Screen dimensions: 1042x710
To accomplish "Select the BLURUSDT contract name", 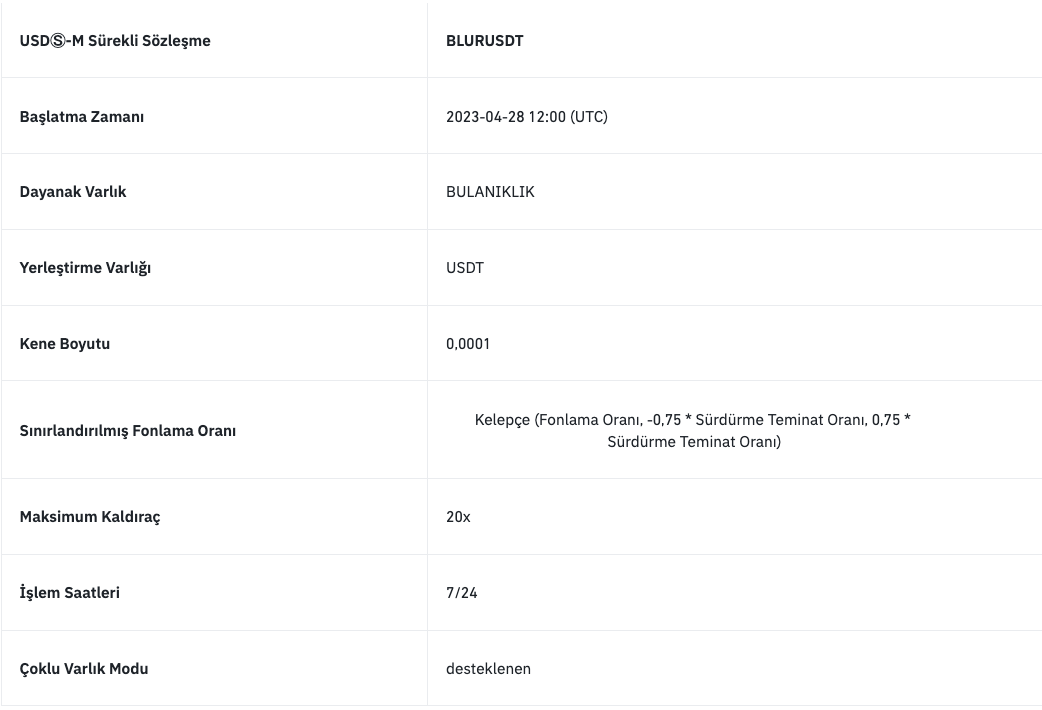I will pyautogui.click(x=484, y=41).
